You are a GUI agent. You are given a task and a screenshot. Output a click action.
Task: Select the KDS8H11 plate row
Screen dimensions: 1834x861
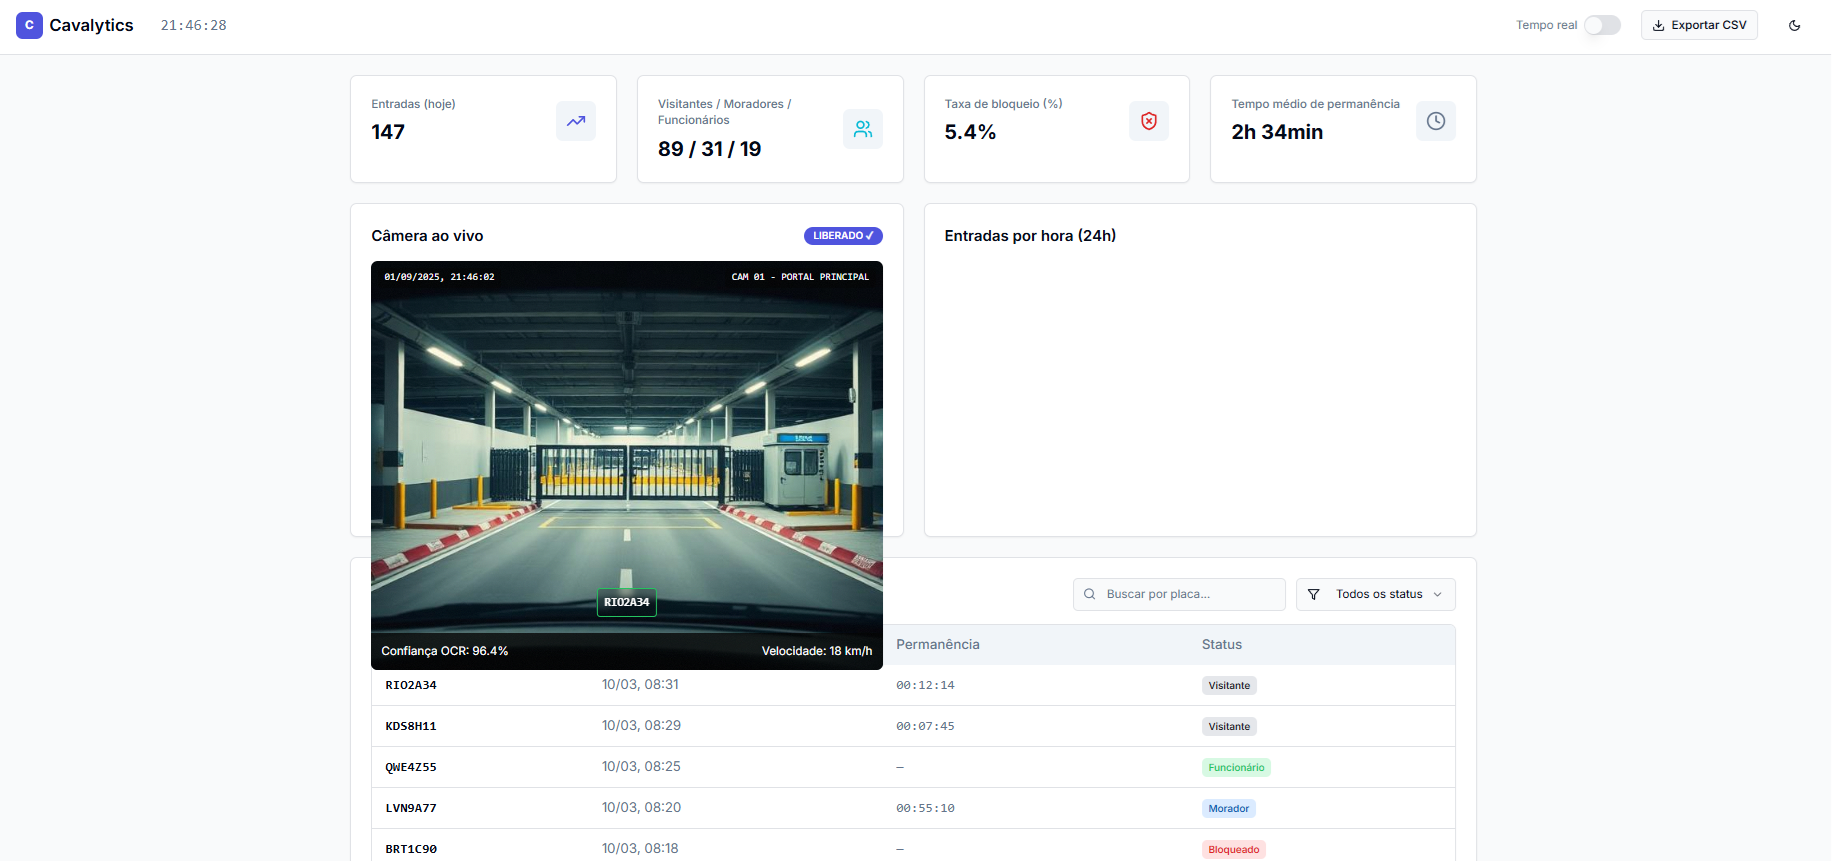click(411, 726)
